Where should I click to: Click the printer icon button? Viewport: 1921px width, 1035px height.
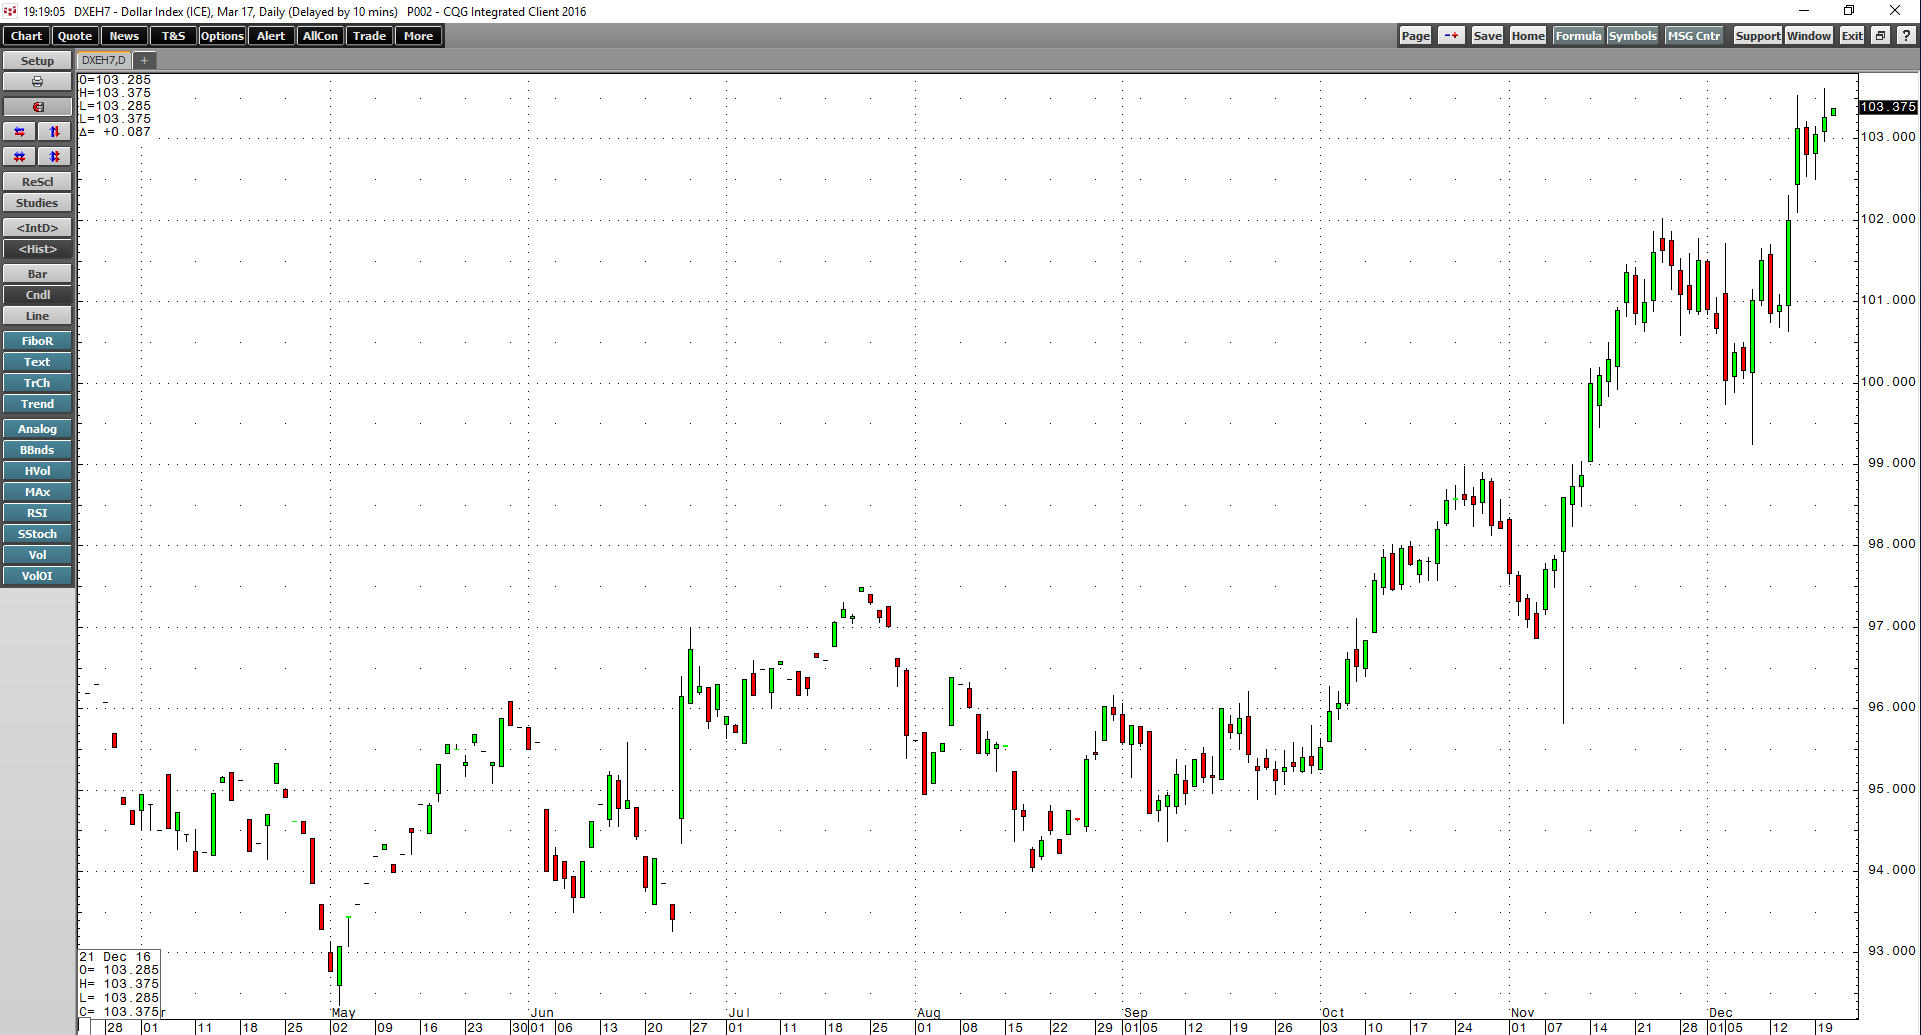coord(37,82)
